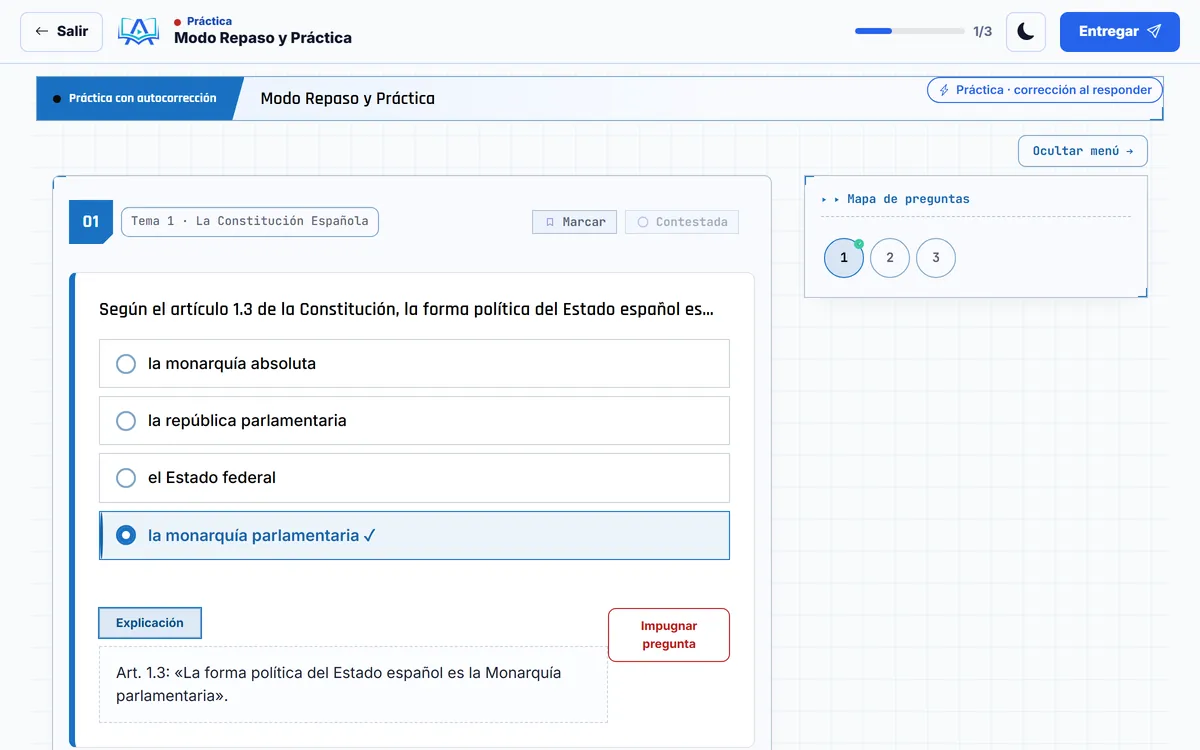Click the Salir back button

click(x=61, y=32)
